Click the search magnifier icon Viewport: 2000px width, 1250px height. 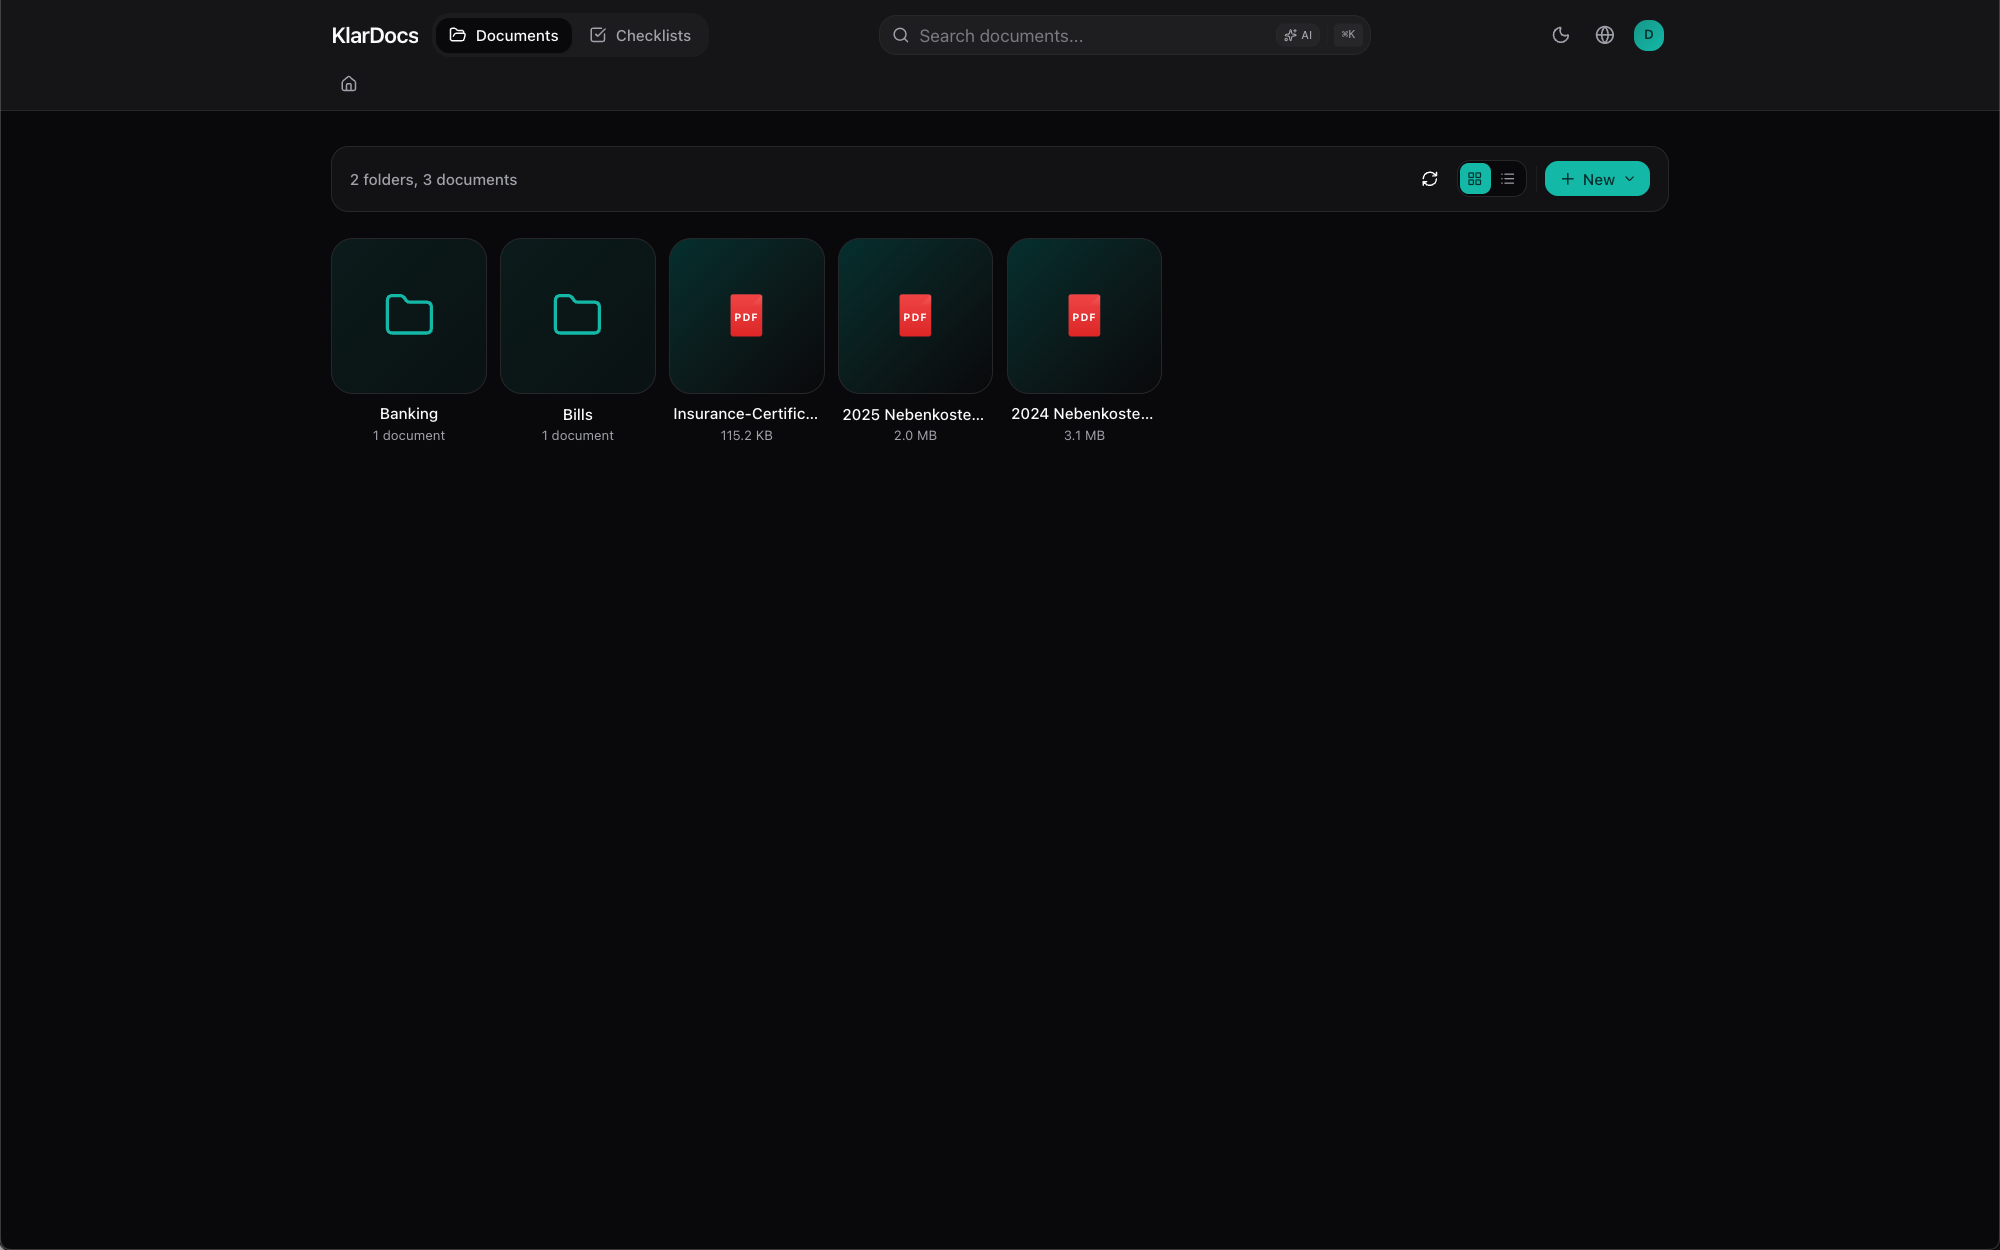tap(901, 35)
